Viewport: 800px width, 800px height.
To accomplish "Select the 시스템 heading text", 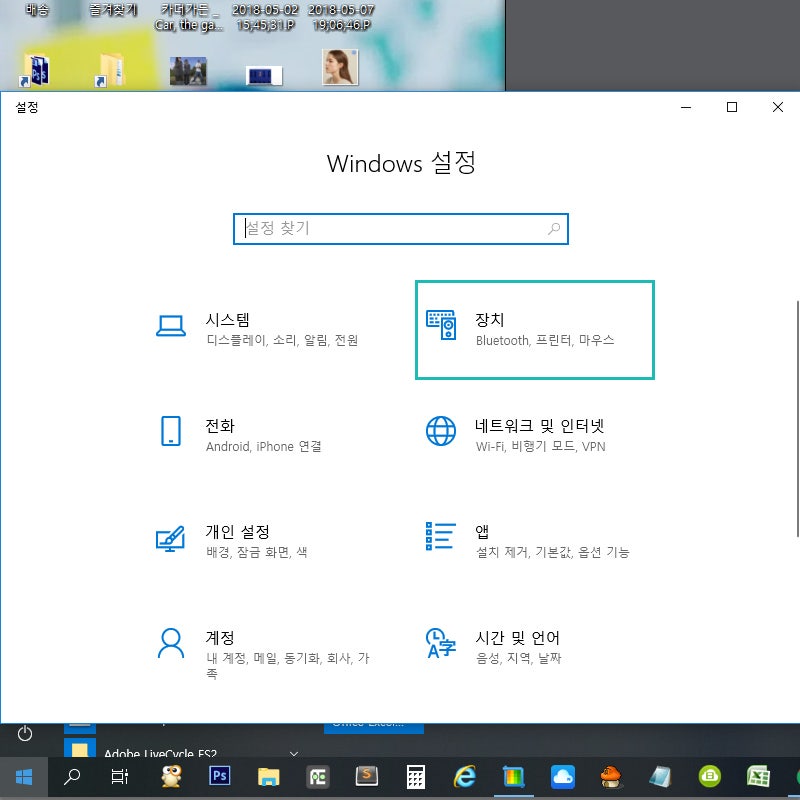I will pyautogui.click(x=228, y=320).
